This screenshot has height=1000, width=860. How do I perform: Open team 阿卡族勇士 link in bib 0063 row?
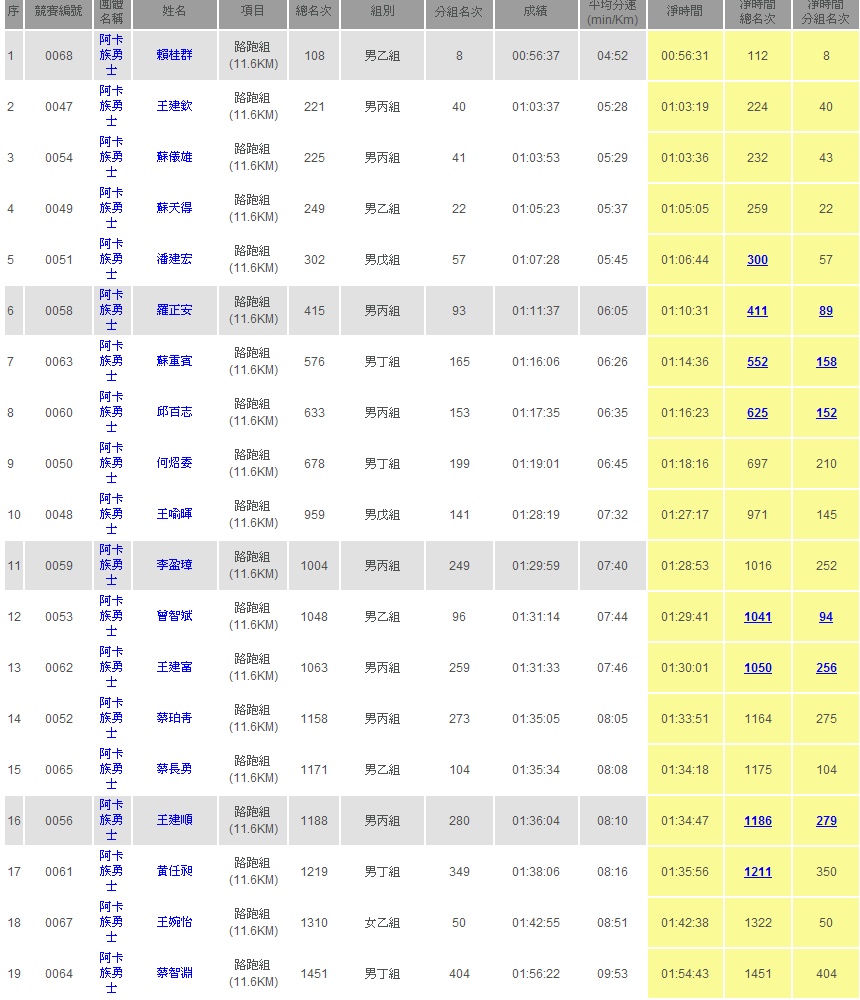click(x=112, y=361)
